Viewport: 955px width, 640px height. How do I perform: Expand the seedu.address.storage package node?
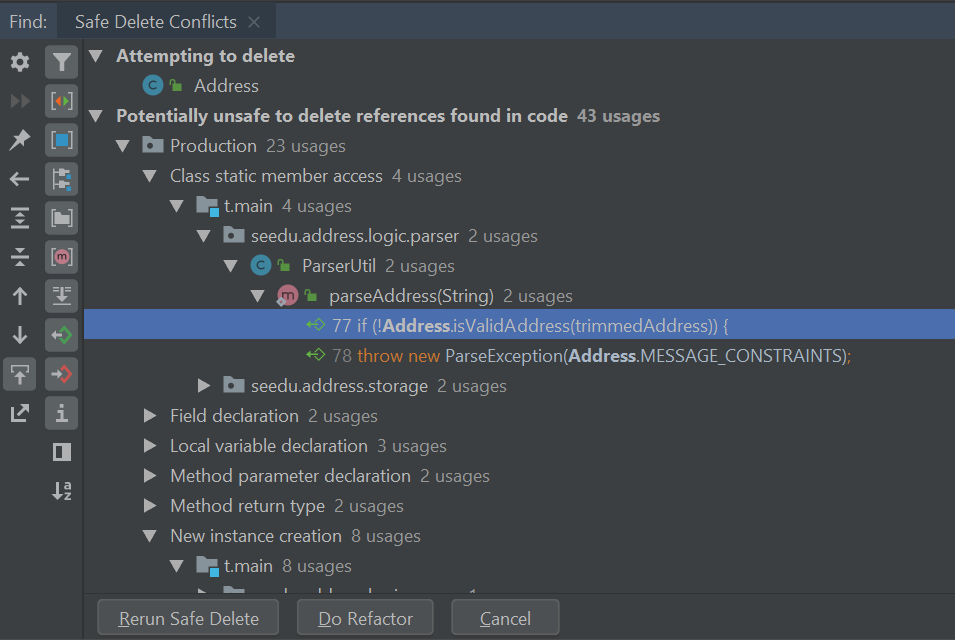point(204,385)
